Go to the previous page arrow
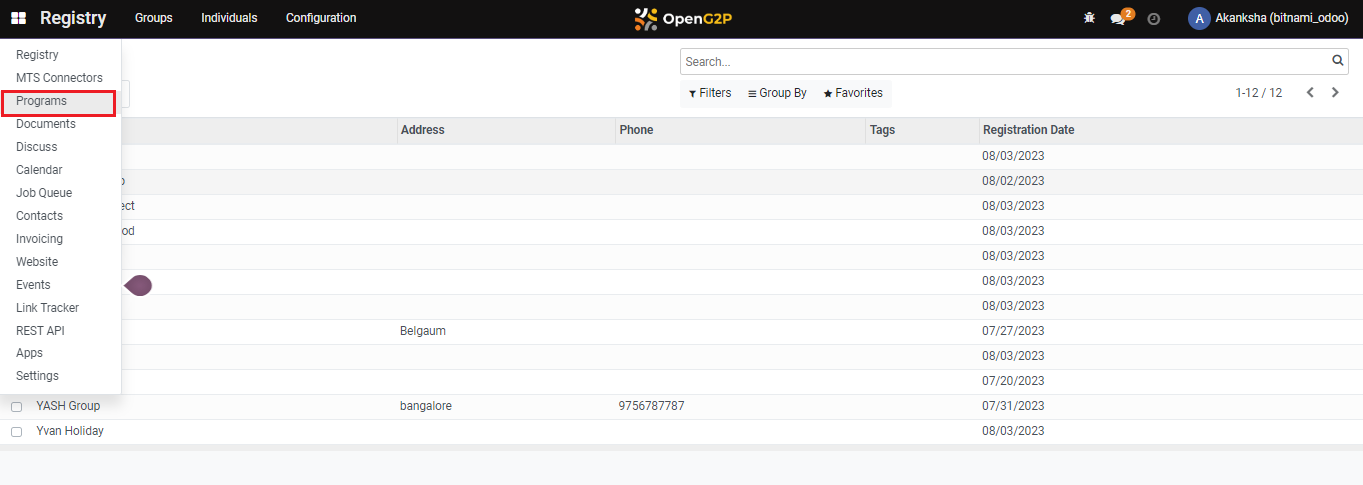Image resolution: width=1363 pixels, height=485 pixels. click(x=1310, y=93)
